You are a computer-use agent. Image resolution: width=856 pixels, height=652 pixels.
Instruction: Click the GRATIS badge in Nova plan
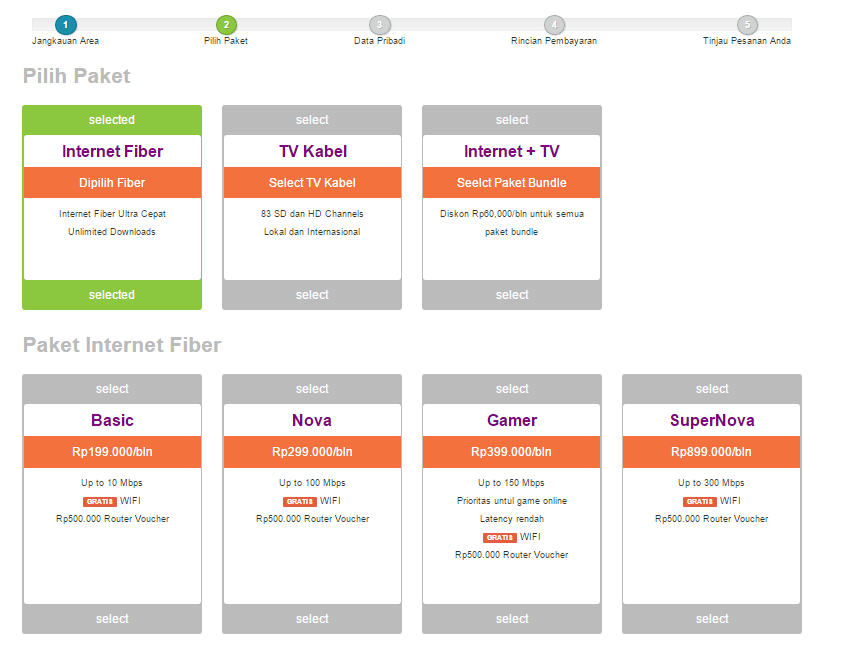(300, 501)
